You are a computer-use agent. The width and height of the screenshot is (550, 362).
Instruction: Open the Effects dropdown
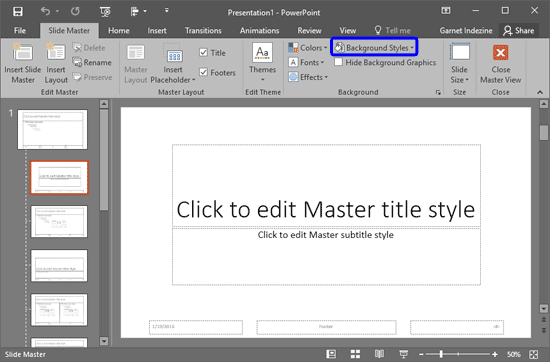308,77
